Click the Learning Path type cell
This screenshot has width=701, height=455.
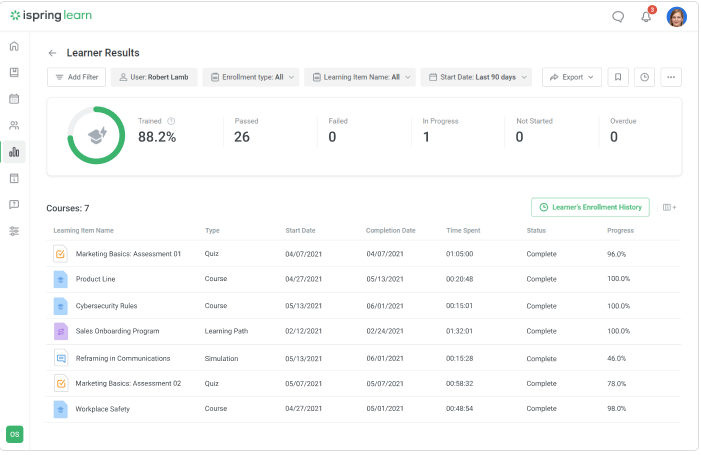[226, 331]
